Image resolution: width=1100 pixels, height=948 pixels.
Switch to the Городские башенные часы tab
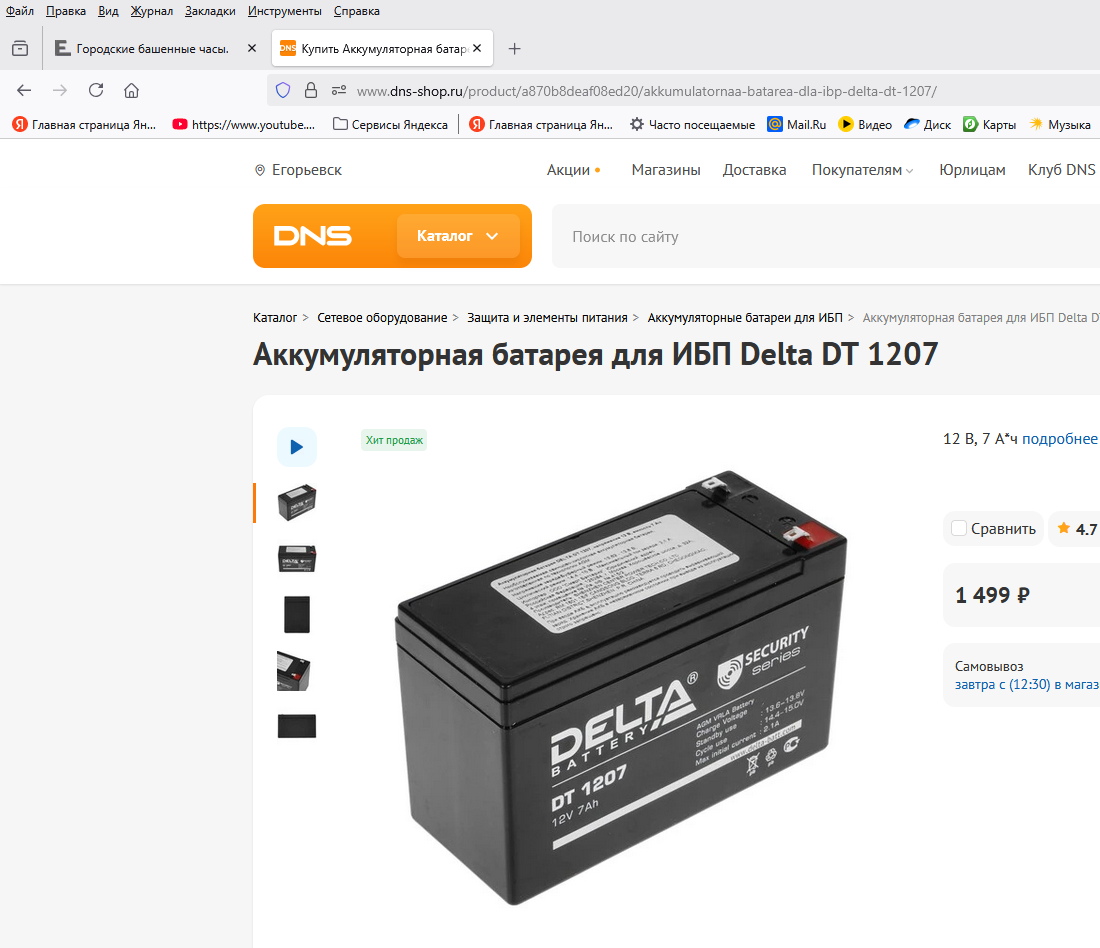[x=152, y=48]
